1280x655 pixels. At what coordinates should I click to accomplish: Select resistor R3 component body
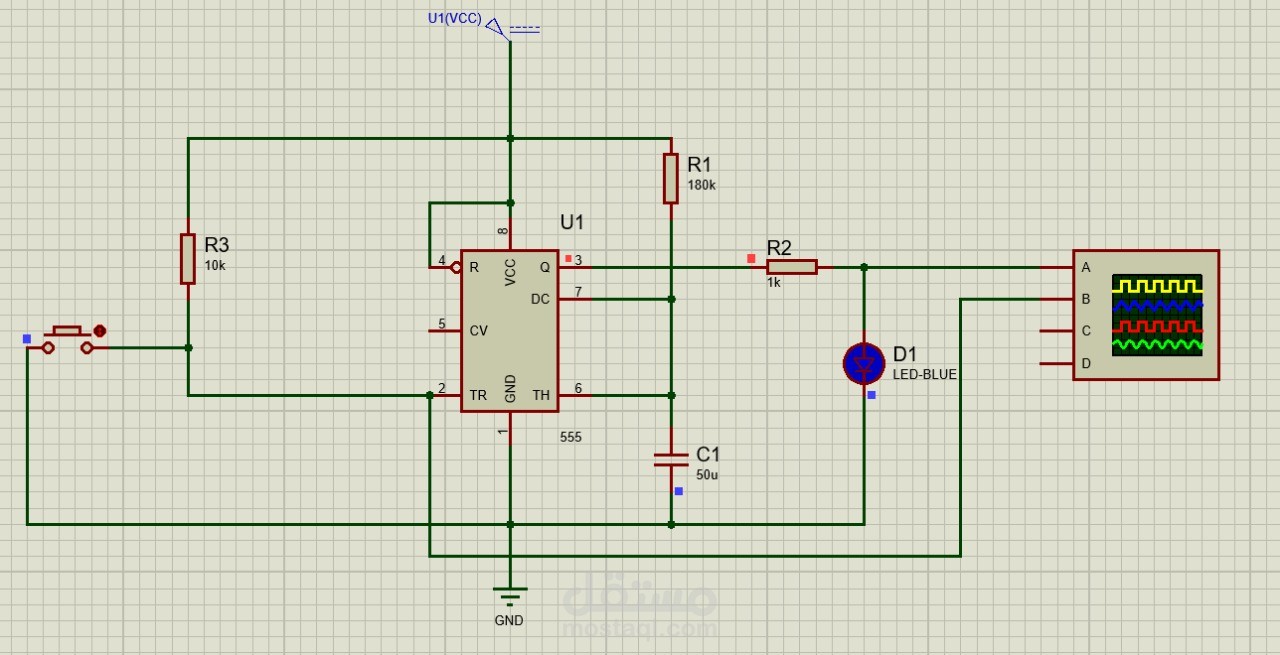(188, 259)
